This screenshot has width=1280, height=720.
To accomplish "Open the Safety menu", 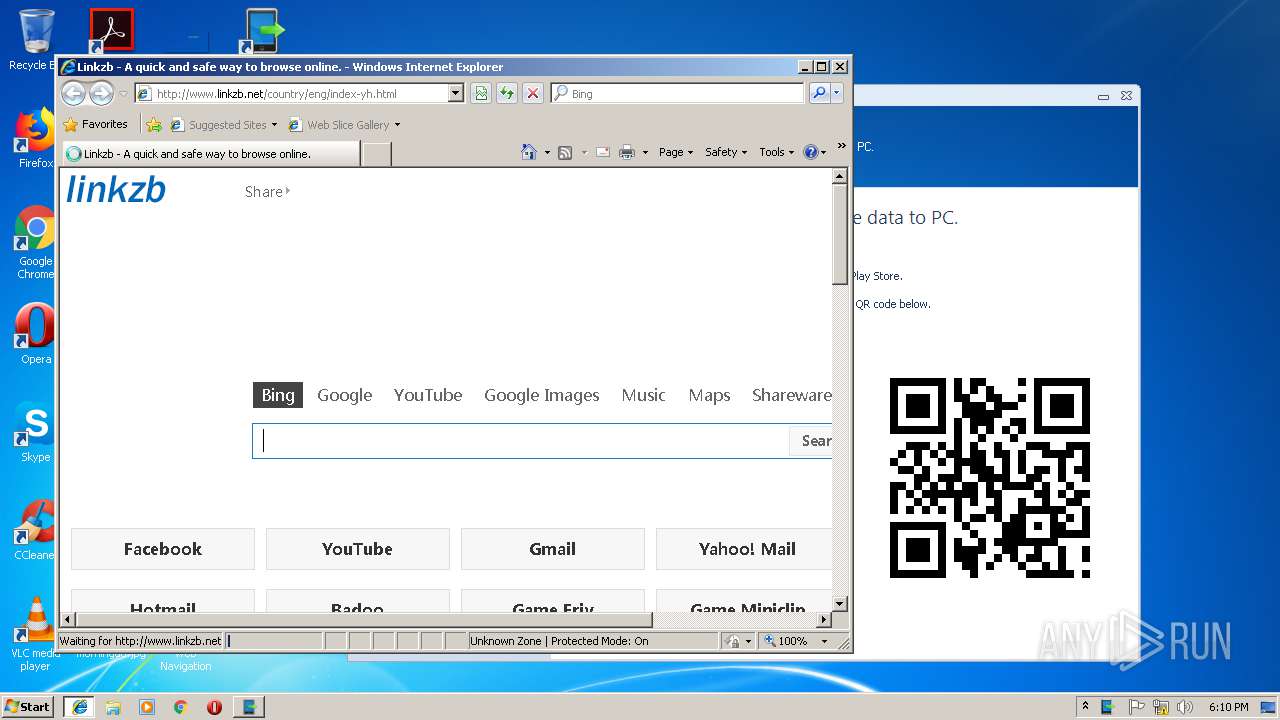I will coord(726,152).
